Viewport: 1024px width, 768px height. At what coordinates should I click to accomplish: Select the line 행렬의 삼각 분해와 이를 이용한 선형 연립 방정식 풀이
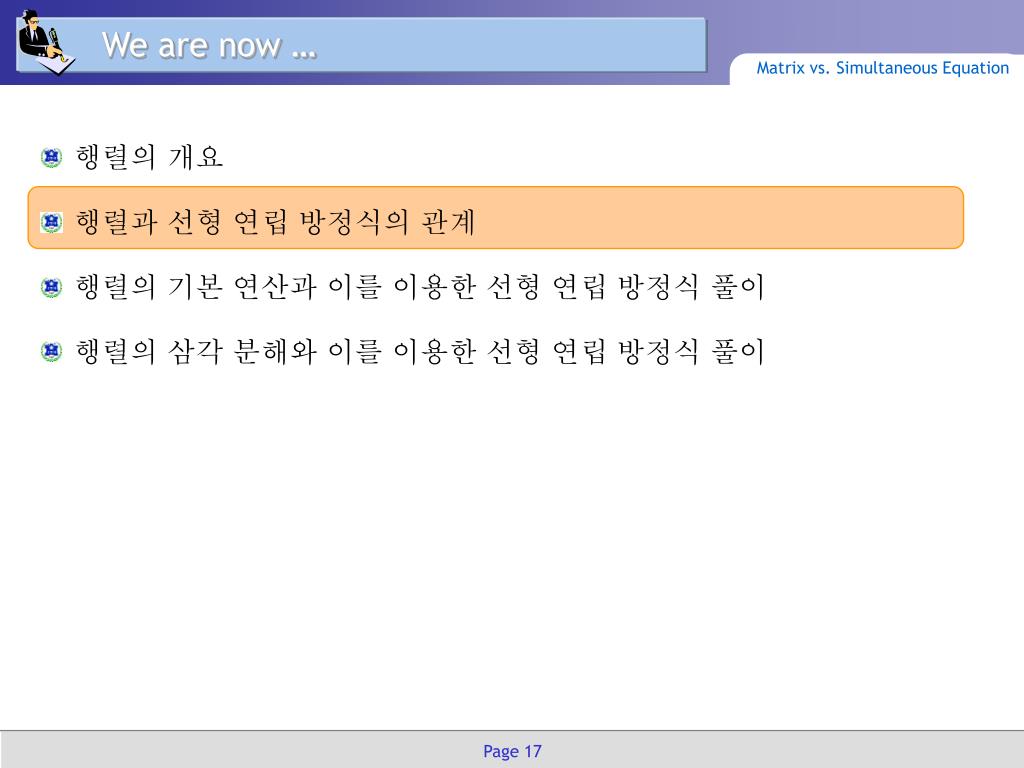point(420,351)
